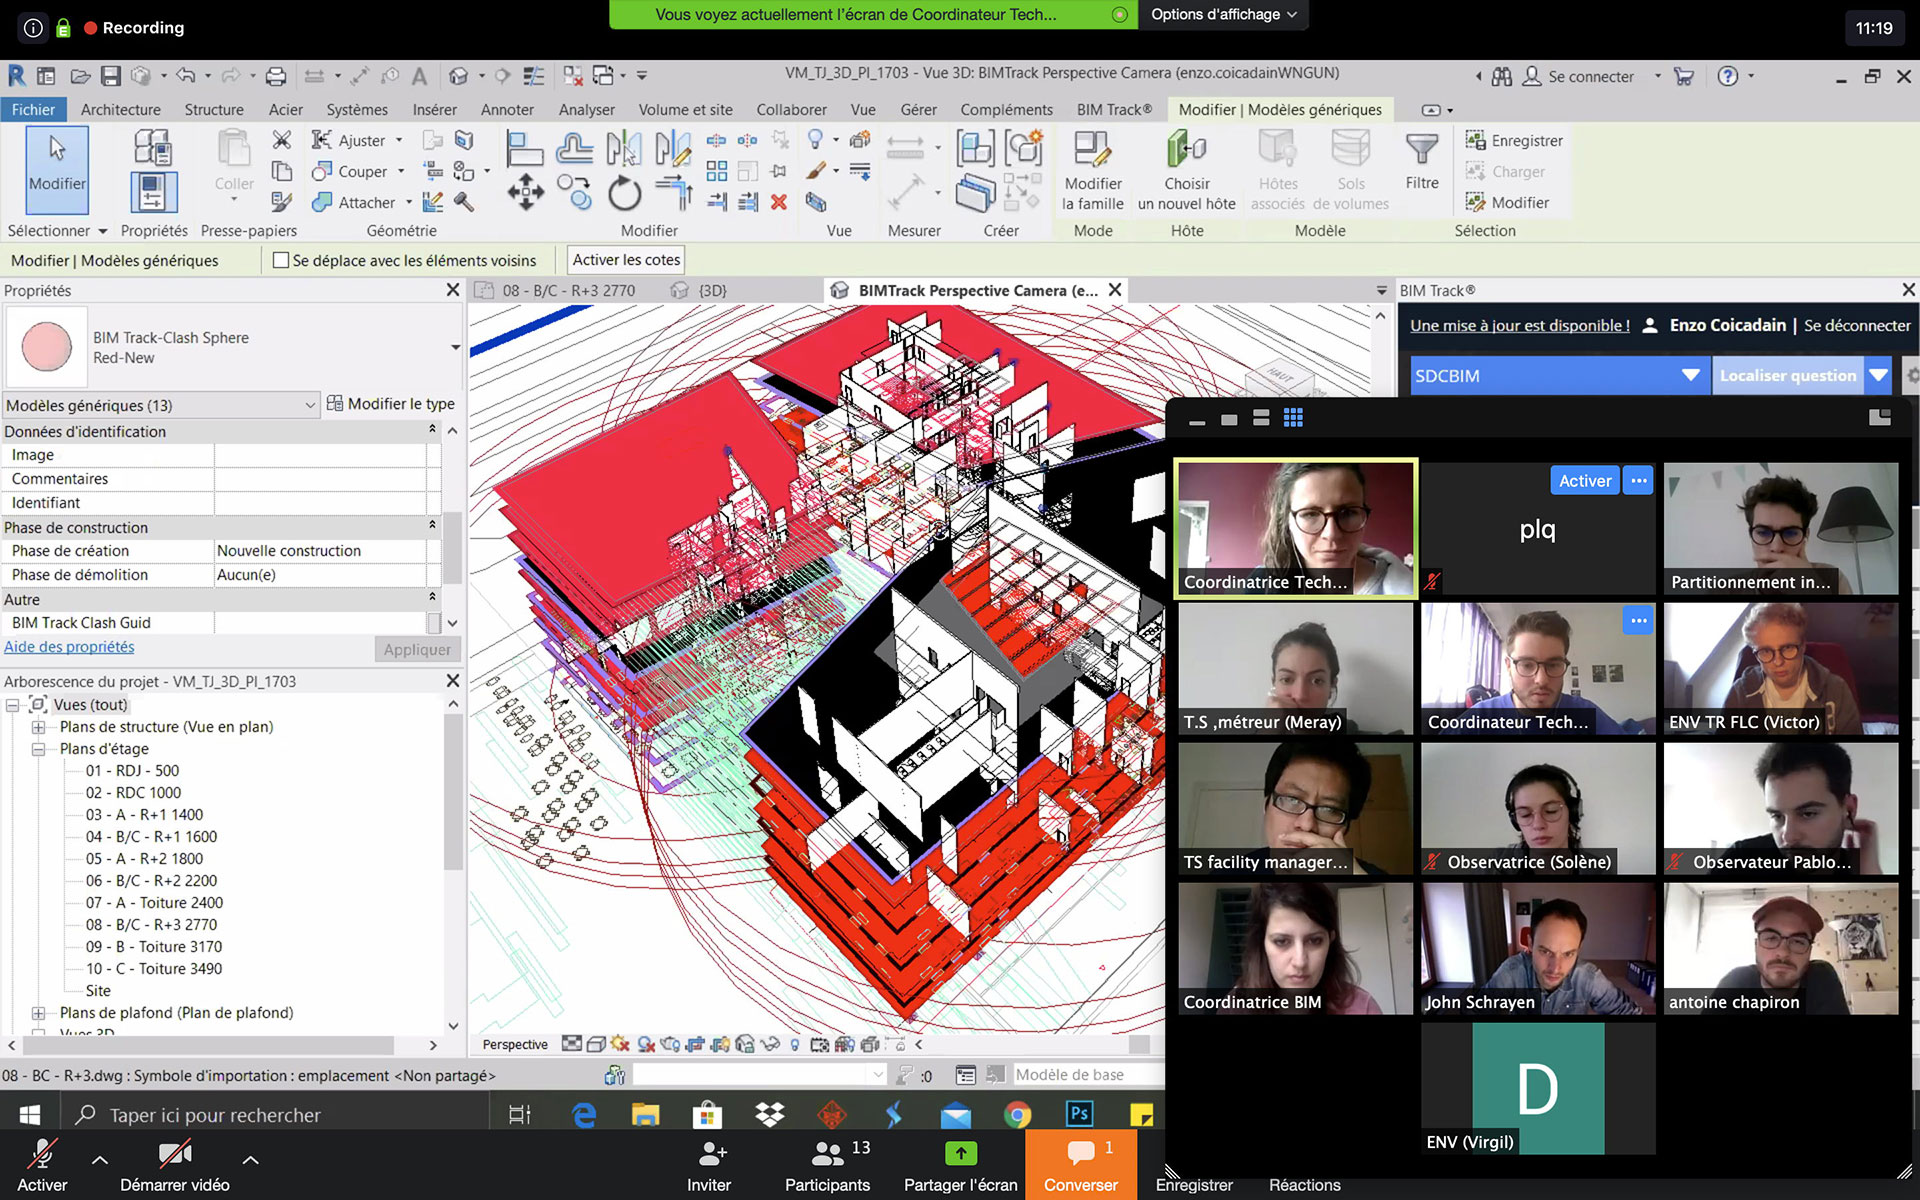Click Partager l'écran in Zoom
The image size is (1920, 1200).
[960, 1166]
